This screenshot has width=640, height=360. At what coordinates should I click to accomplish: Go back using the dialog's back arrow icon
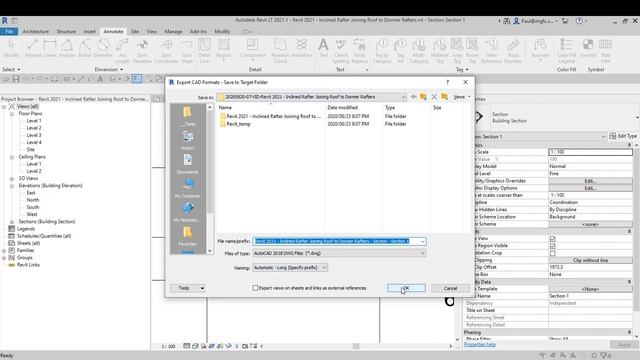(x=413, y=97)
